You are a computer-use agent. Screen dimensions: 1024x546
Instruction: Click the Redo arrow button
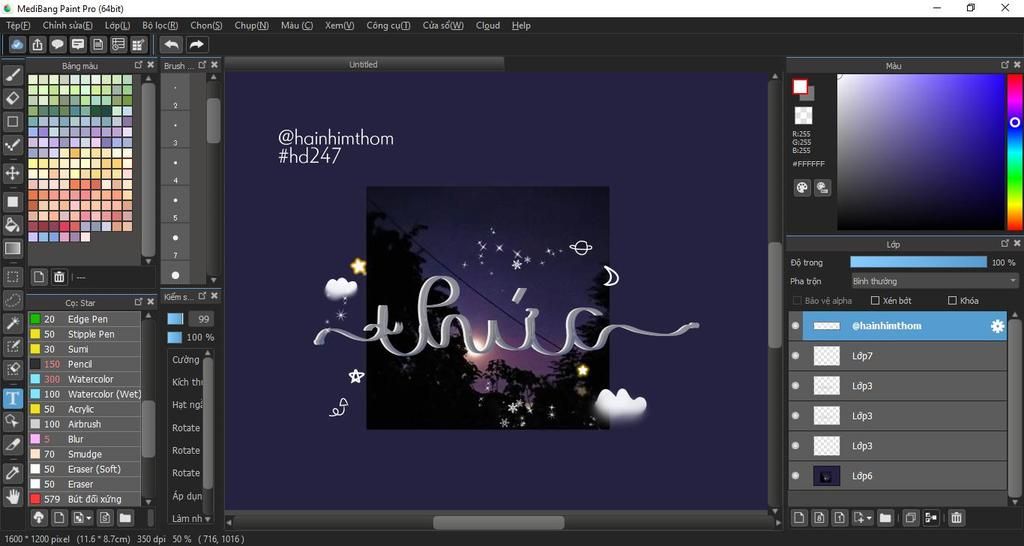click(196, 44)
